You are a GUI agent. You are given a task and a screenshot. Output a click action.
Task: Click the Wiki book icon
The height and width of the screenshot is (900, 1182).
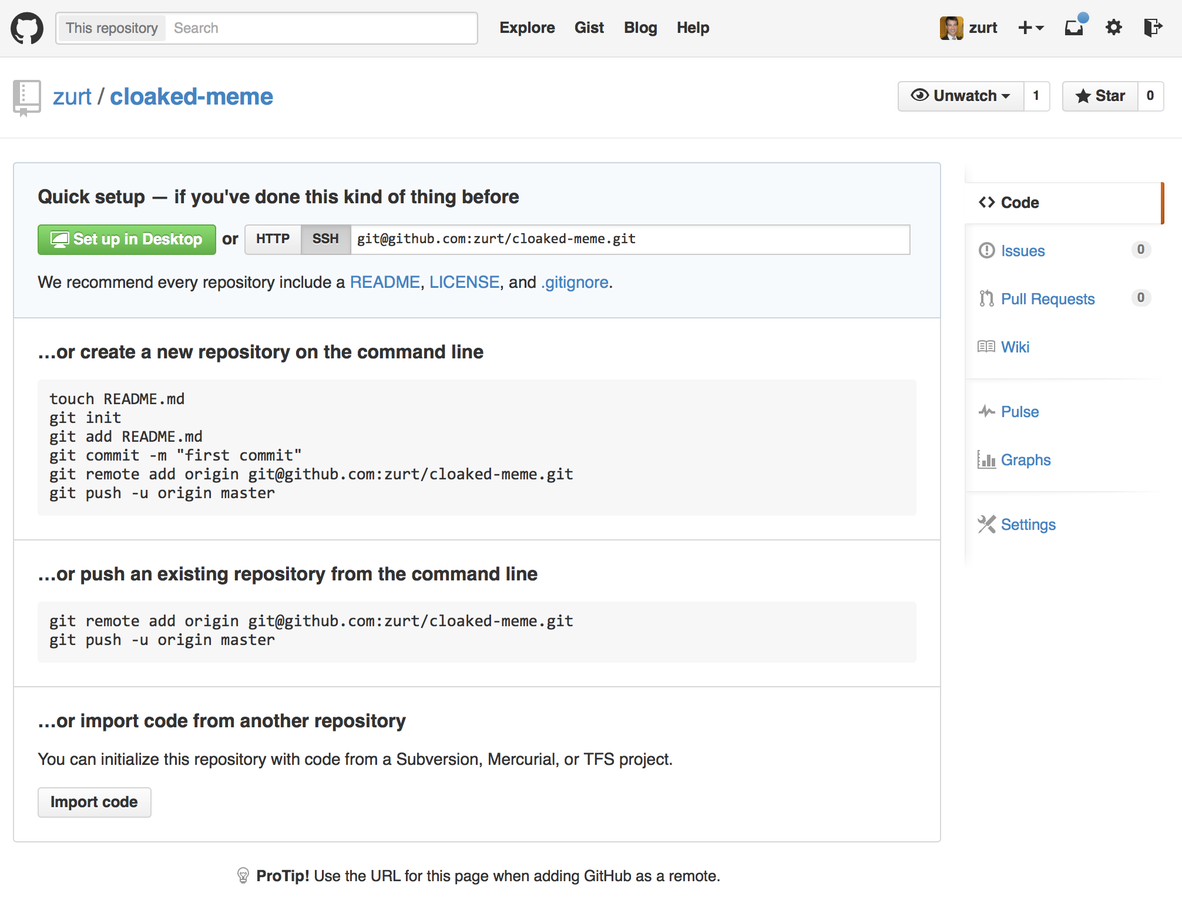987,347
